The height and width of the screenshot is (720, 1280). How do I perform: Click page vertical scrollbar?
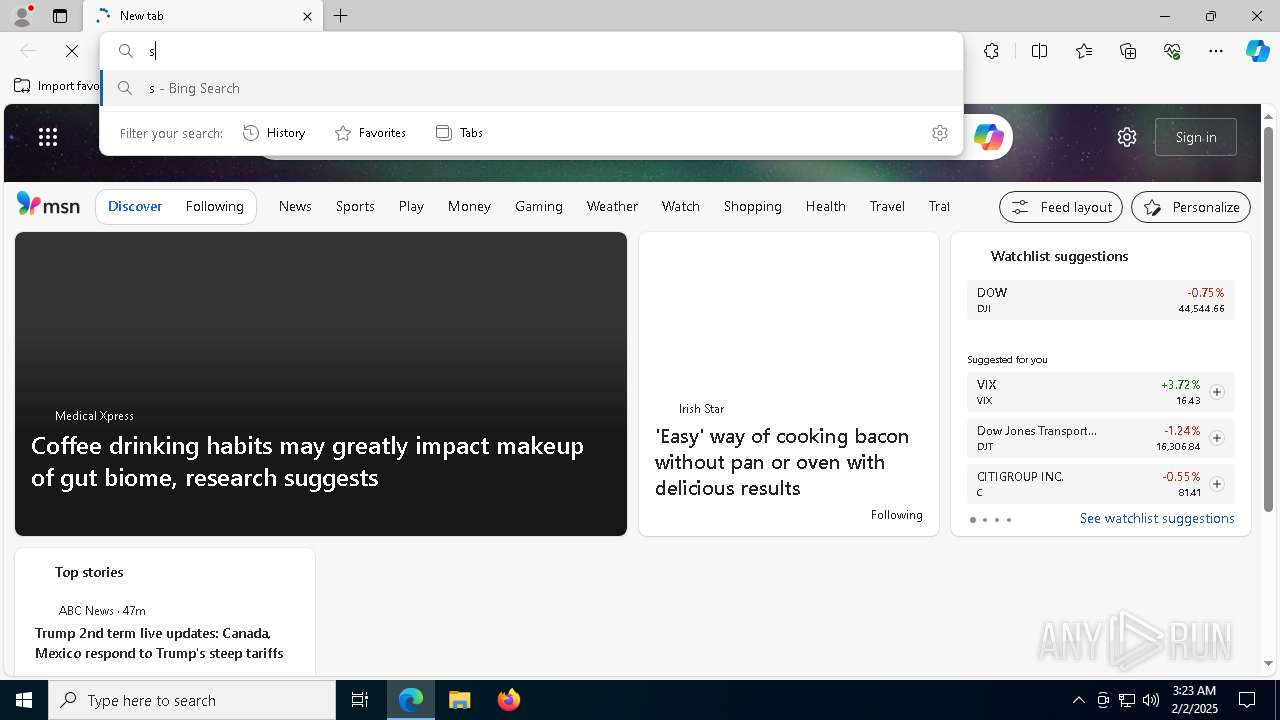[1269, 320]
